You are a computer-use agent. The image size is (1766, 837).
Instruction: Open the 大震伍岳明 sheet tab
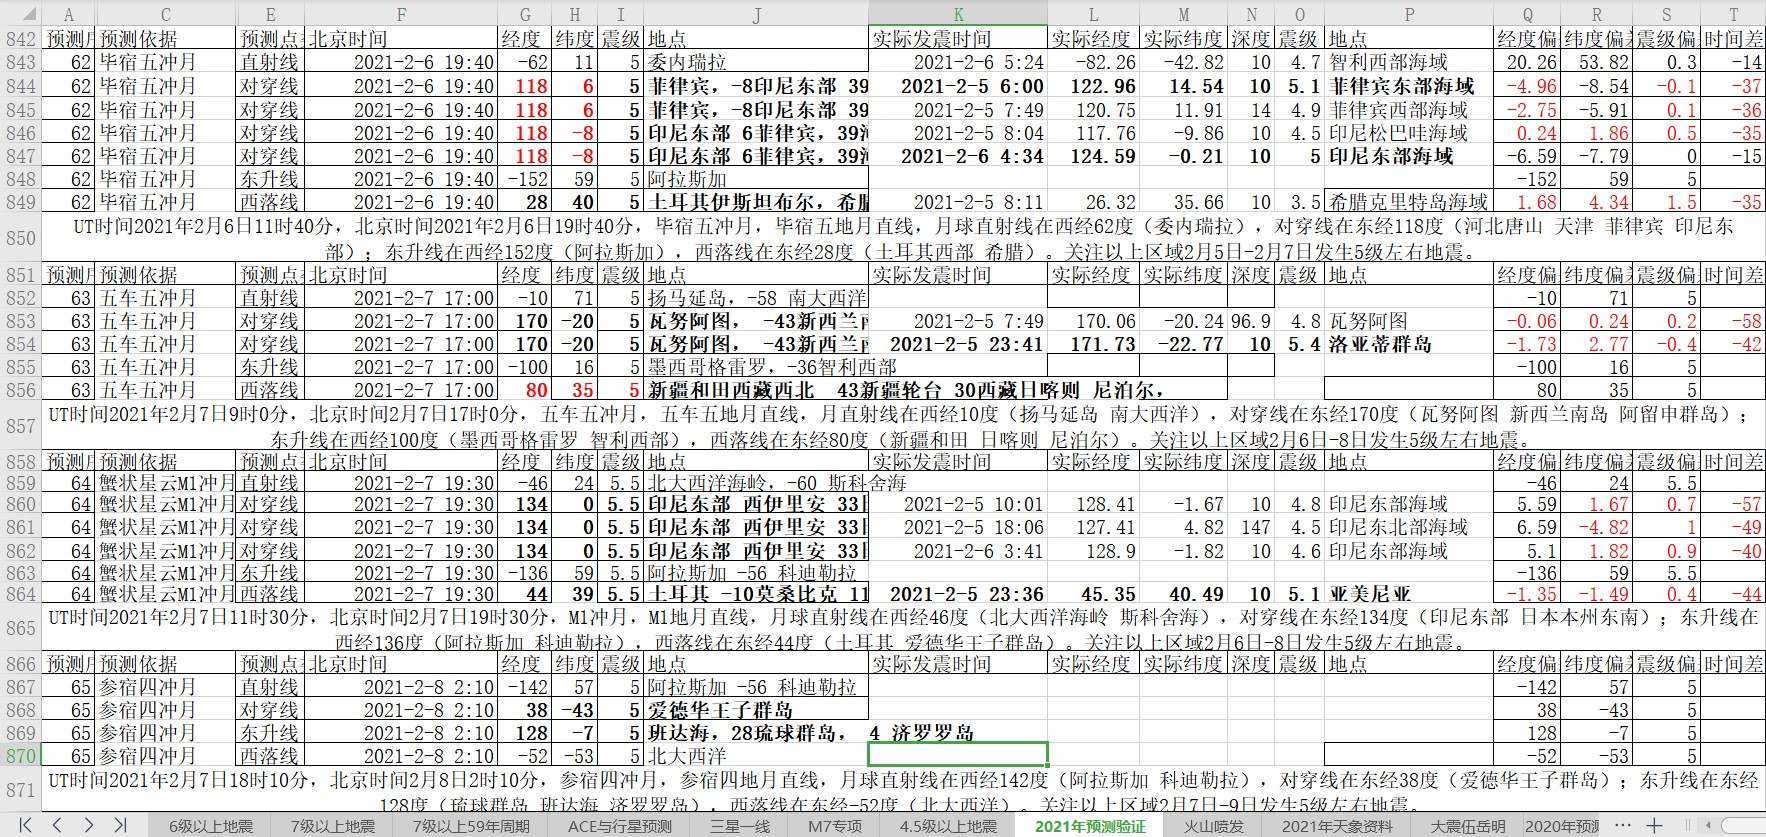click(1467, 826)
